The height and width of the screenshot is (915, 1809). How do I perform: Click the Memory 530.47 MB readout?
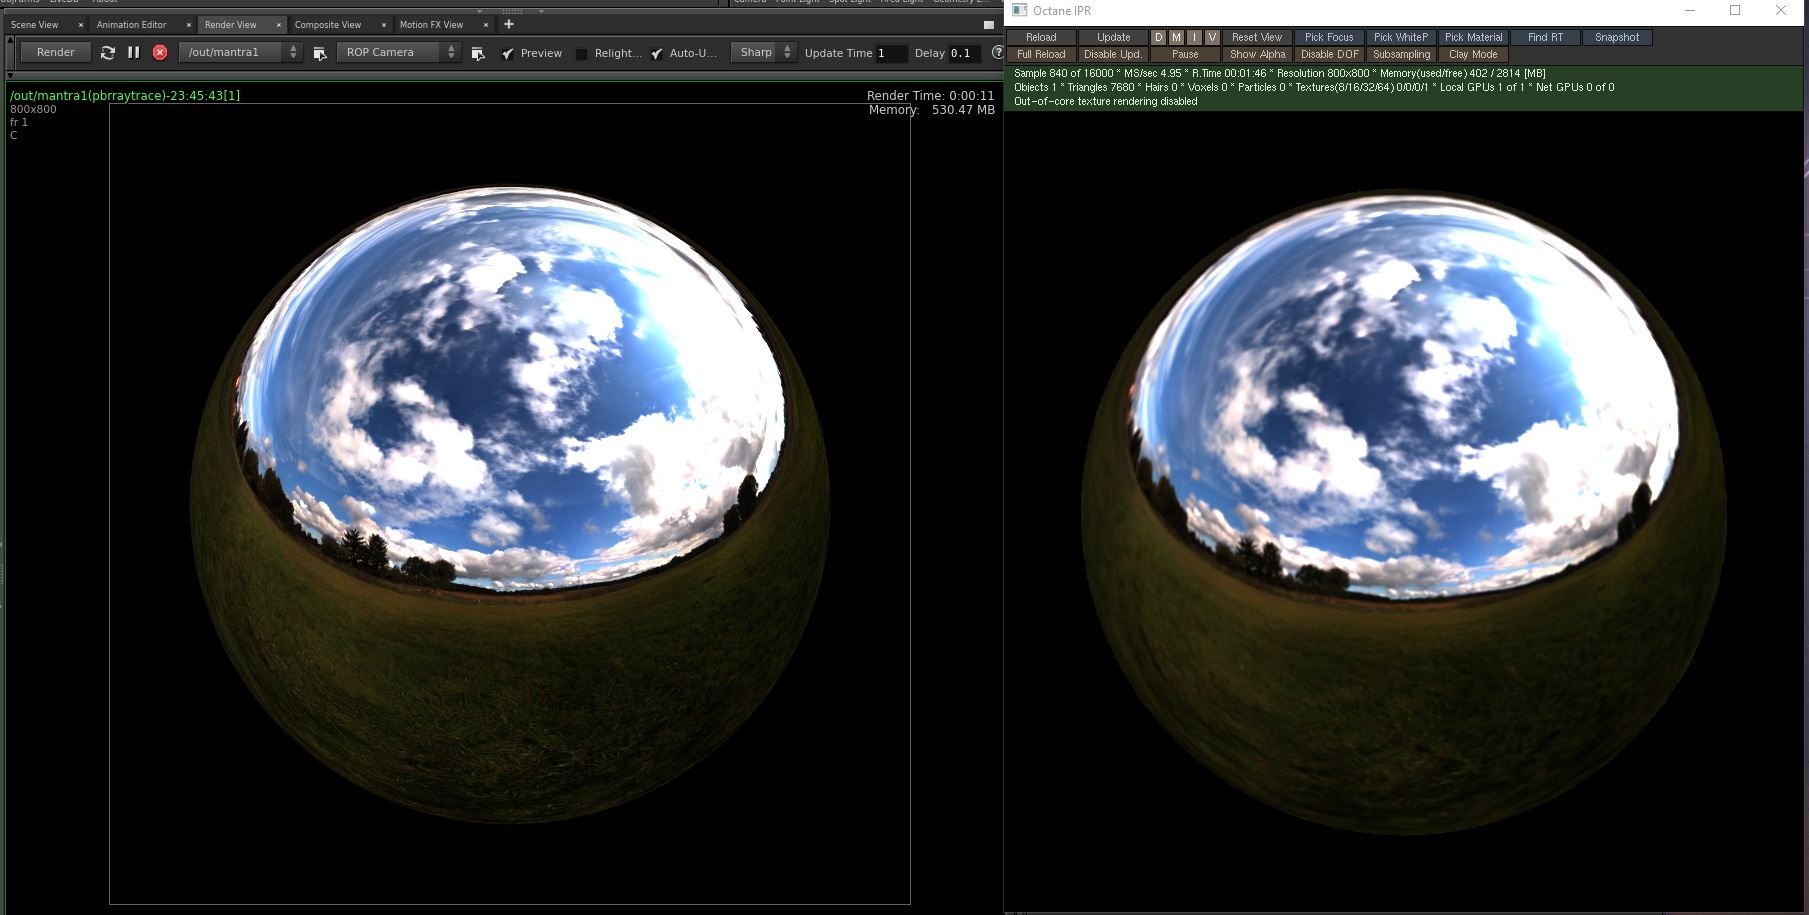pos(931,110)
